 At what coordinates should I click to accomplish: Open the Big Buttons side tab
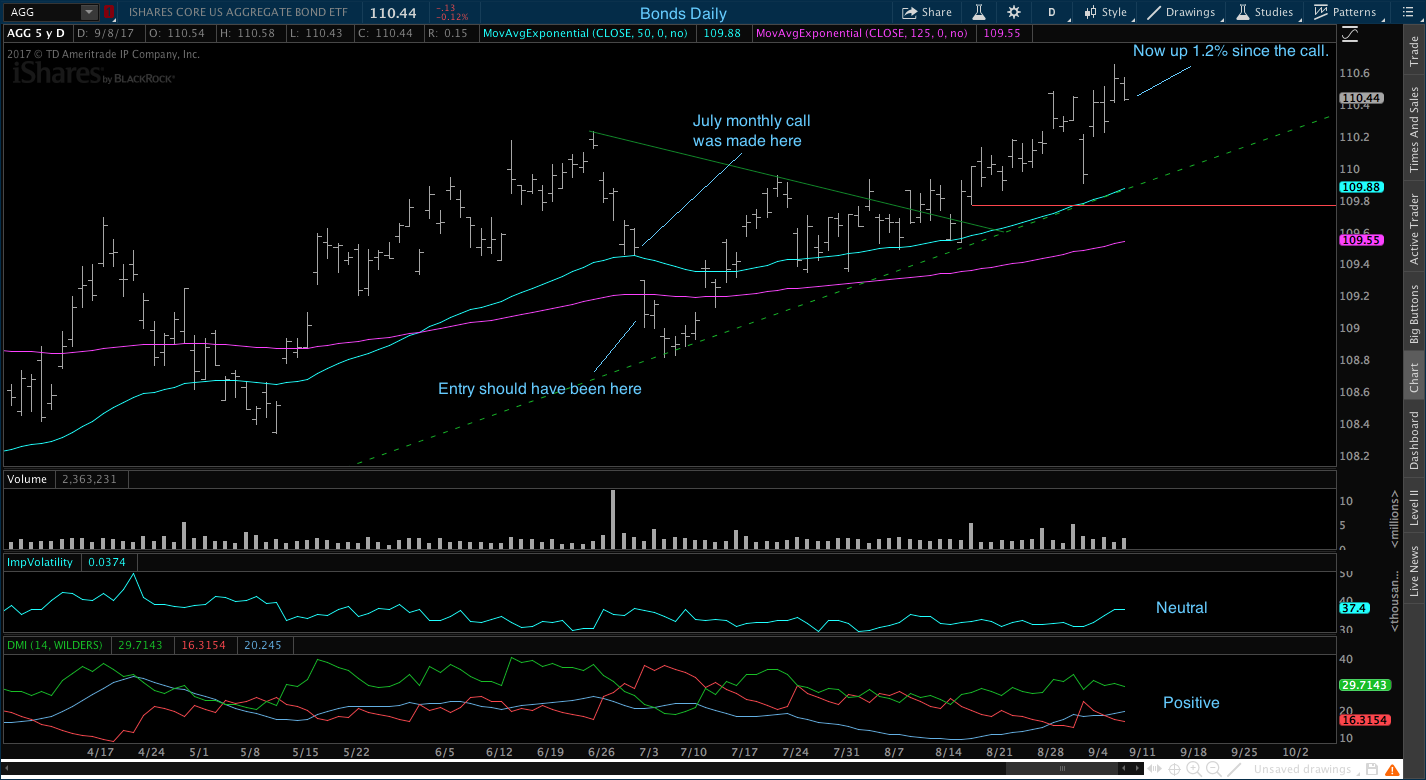point(1414,314)
